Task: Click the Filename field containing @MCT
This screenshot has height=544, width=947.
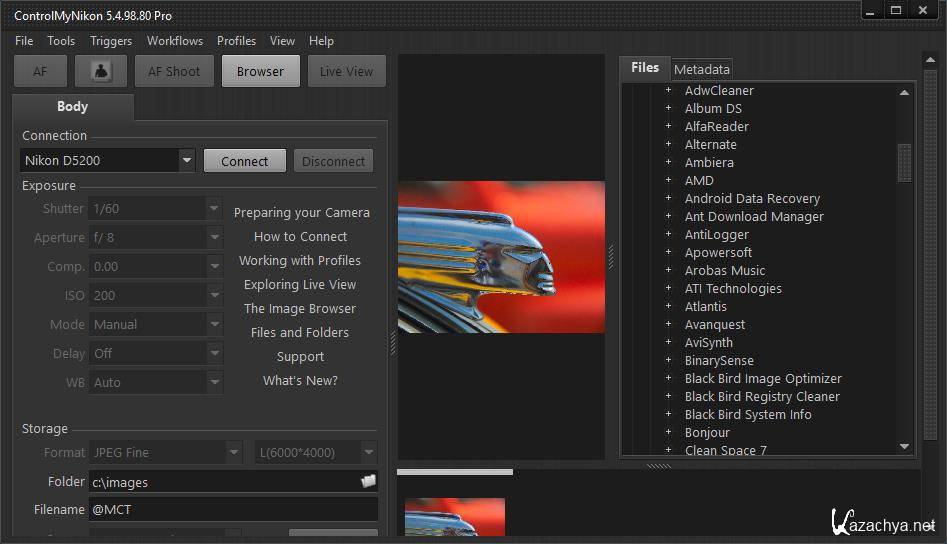Action: [233, 509]
